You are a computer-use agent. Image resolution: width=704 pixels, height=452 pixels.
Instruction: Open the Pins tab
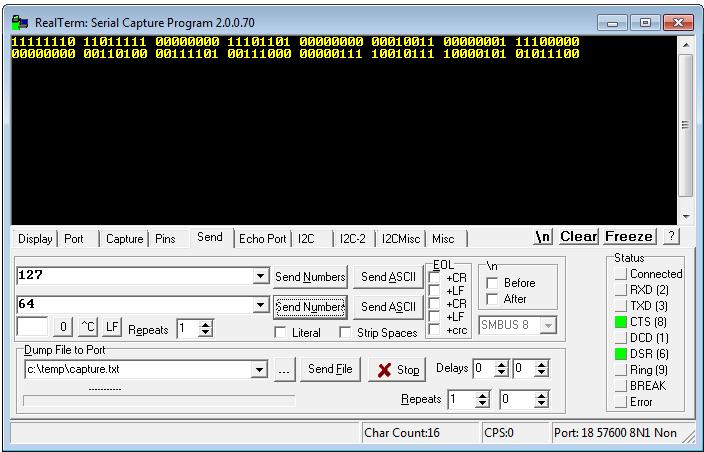click(165, 239)
